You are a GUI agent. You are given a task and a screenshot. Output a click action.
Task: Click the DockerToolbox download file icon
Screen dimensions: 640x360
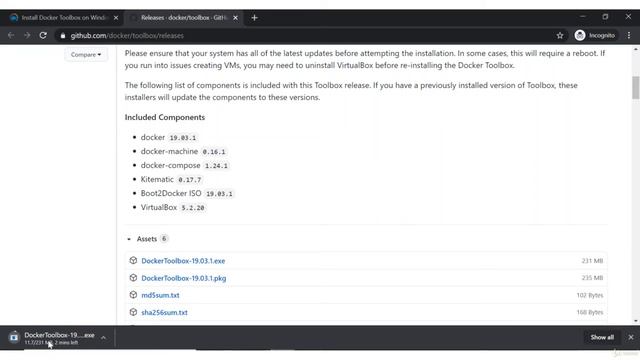click(x=14, y=337)
